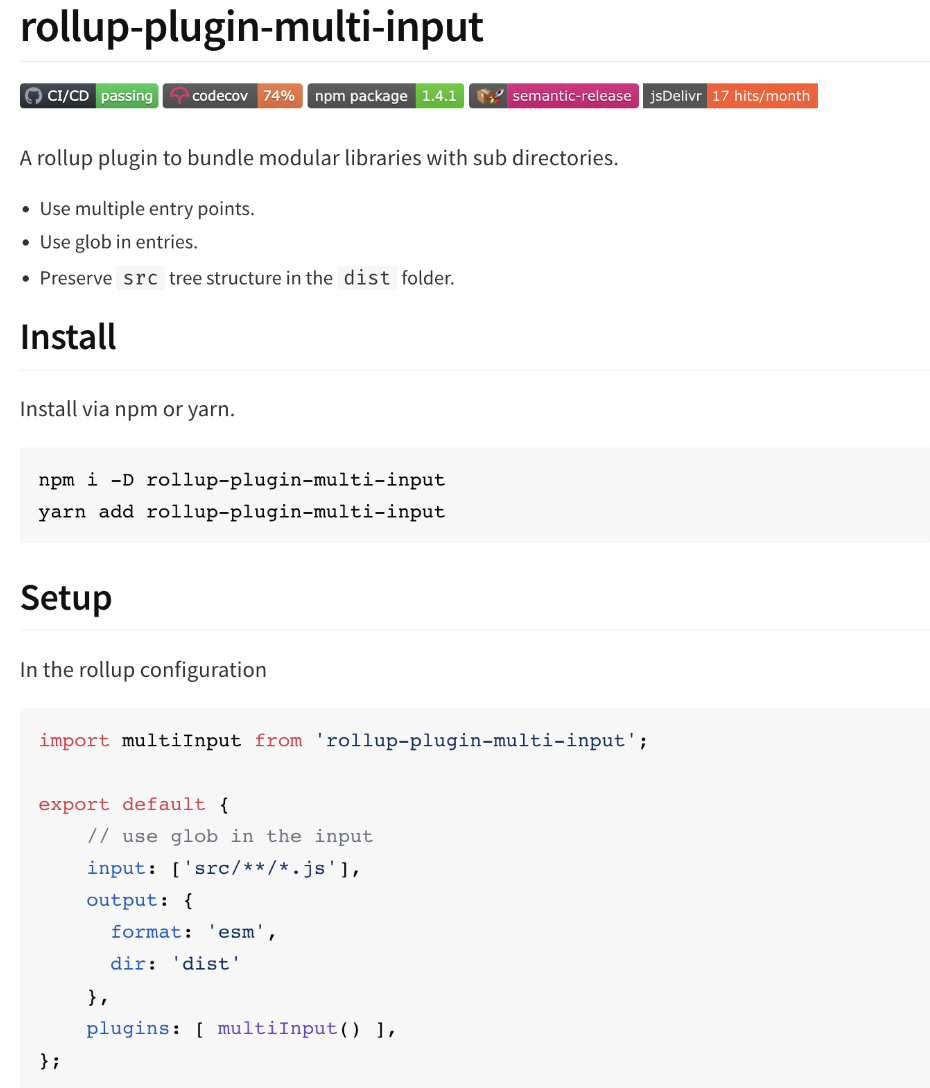Viewport: 930px width, 1088px height.
Task: Click the Install section heading
Action: [68, 337]
